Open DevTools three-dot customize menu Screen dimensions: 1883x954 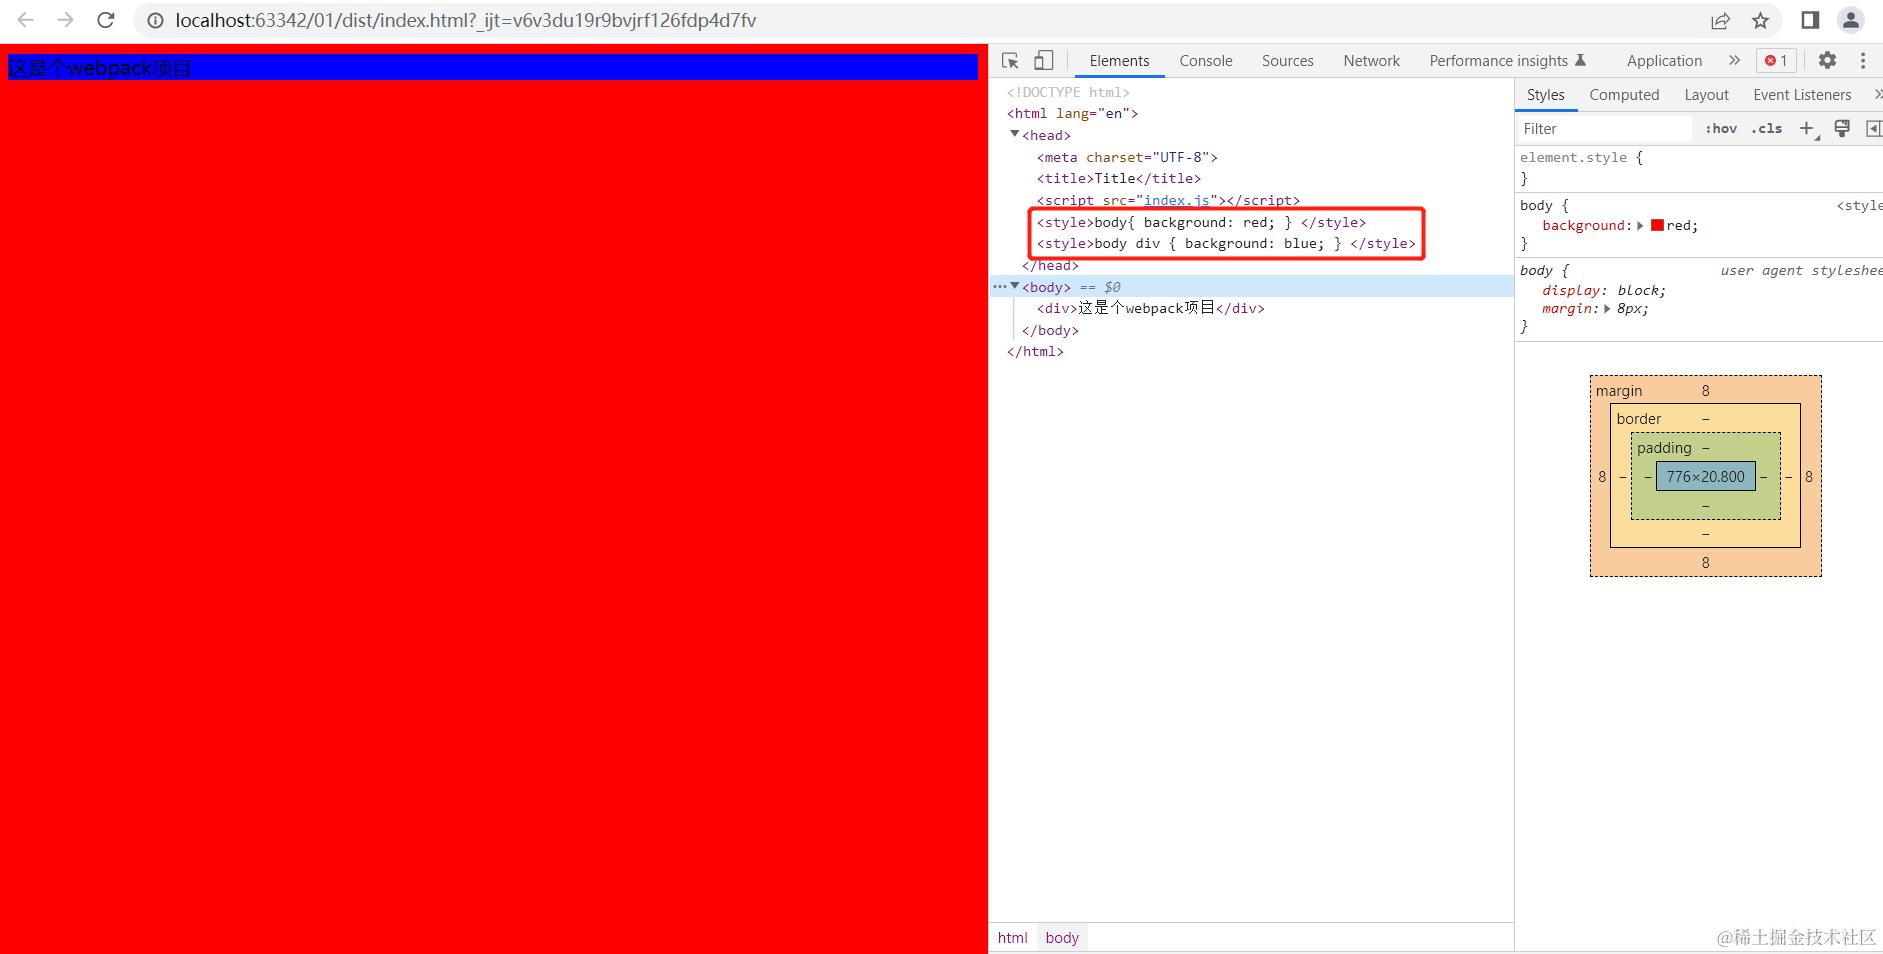click(x=1863, y=61)
